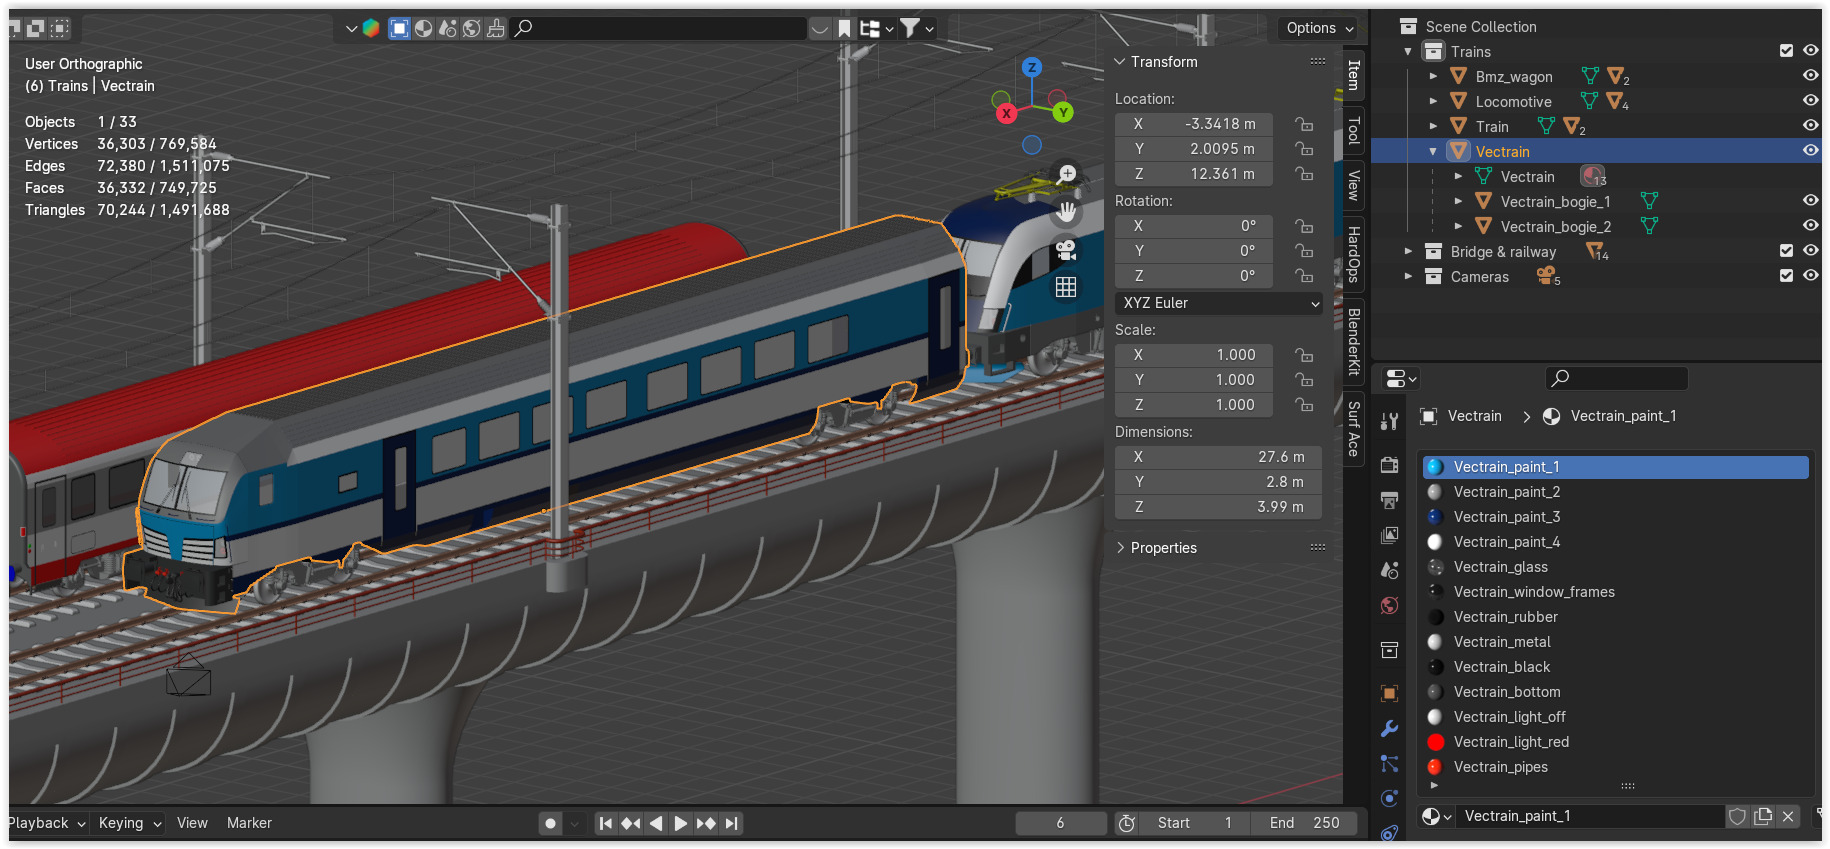The image size is (1830, 849).
Task: Open the viewport Options dropdown
Action: click(x=1319, y=28)
